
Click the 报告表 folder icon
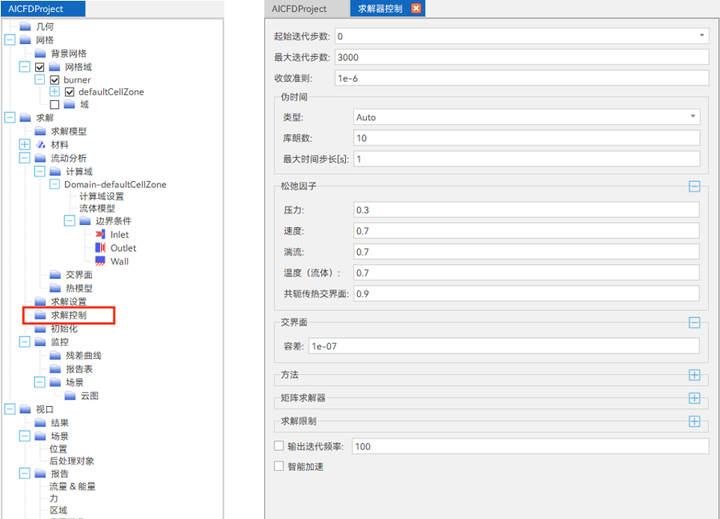55,369
